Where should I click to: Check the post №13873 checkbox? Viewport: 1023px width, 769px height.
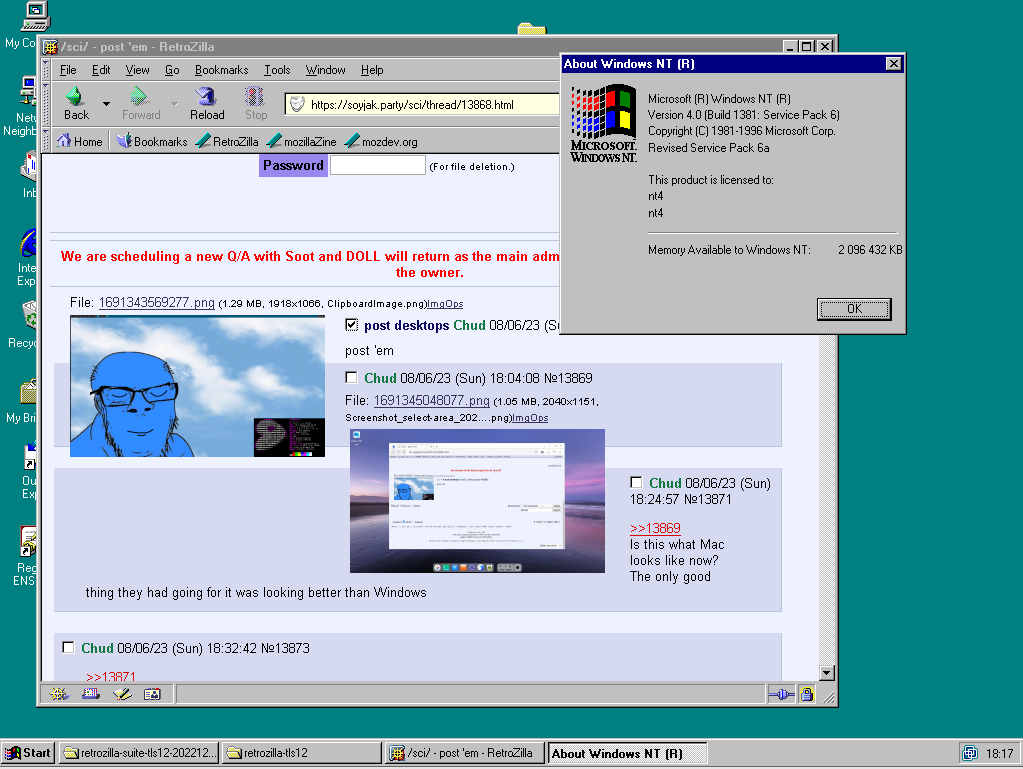click(x=68, y=647)
